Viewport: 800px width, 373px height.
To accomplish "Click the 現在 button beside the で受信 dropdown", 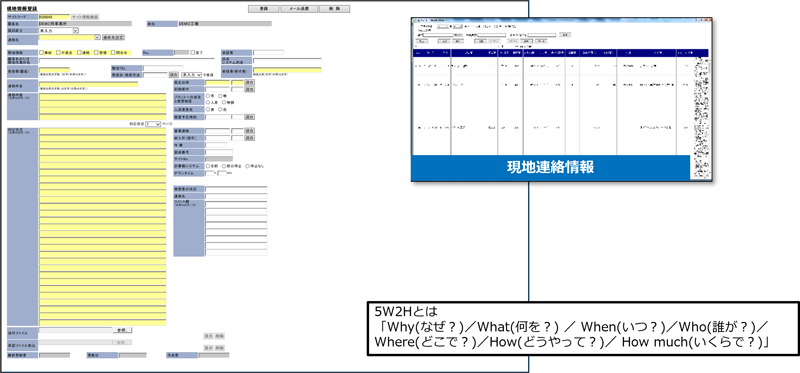I will click(x=173, y=74).
